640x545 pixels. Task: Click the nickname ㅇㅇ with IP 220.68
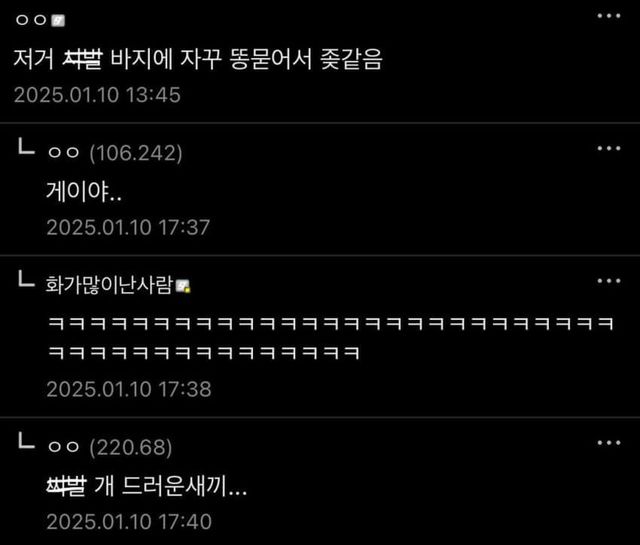point(63,447)
